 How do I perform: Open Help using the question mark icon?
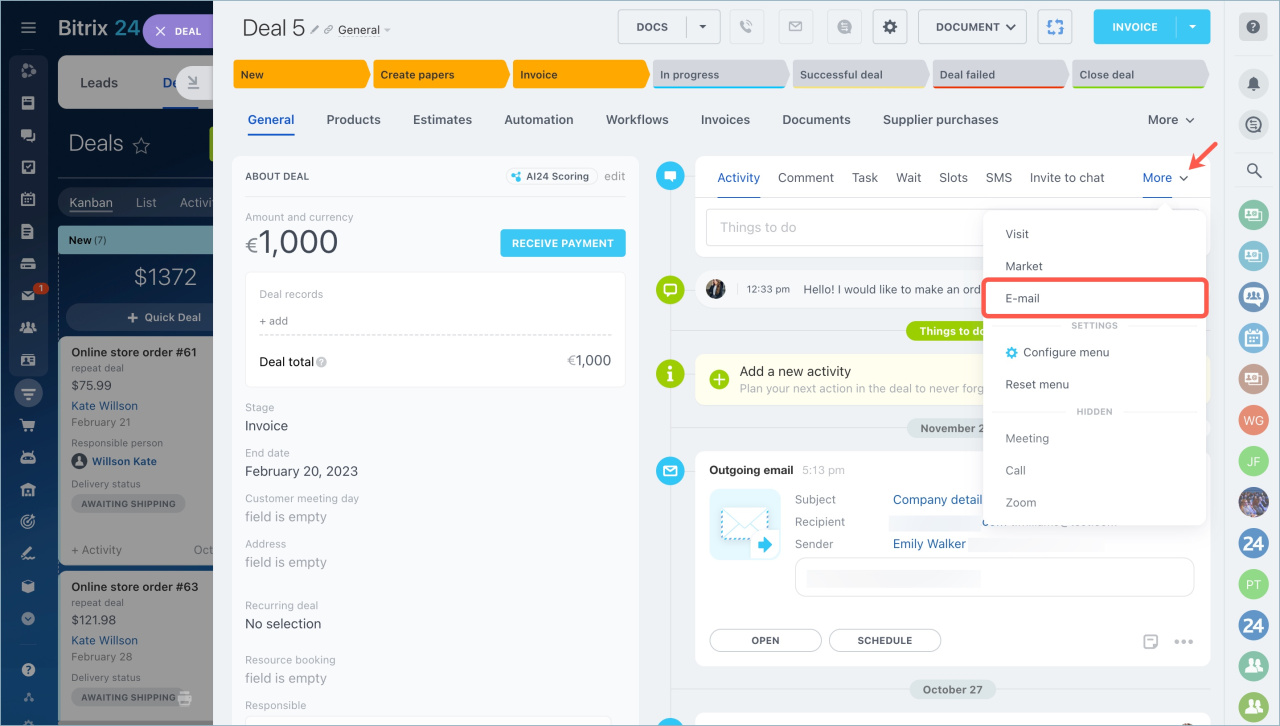point(1253,27)
